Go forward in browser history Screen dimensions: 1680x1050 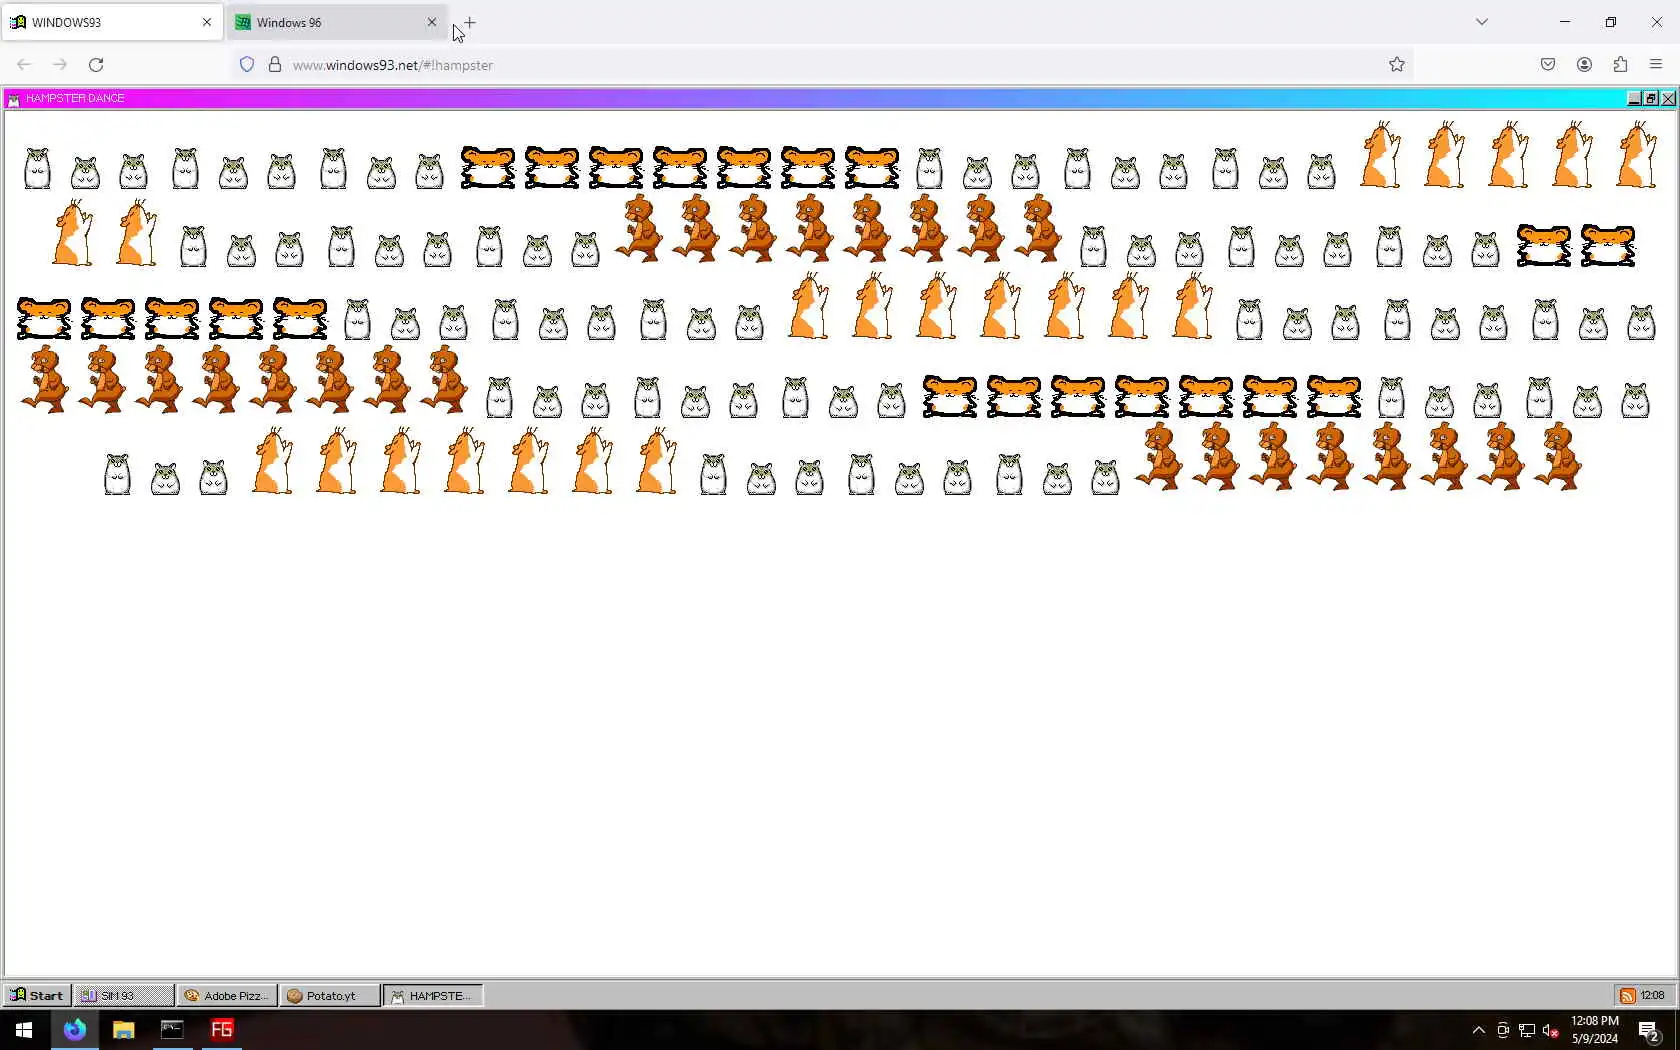click(60, 64)
